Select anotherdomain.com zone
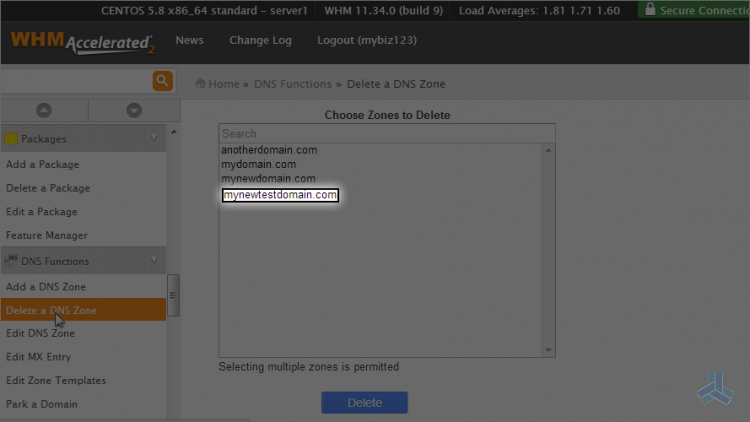Screen dimensions: 750x422 pos(269,150)
